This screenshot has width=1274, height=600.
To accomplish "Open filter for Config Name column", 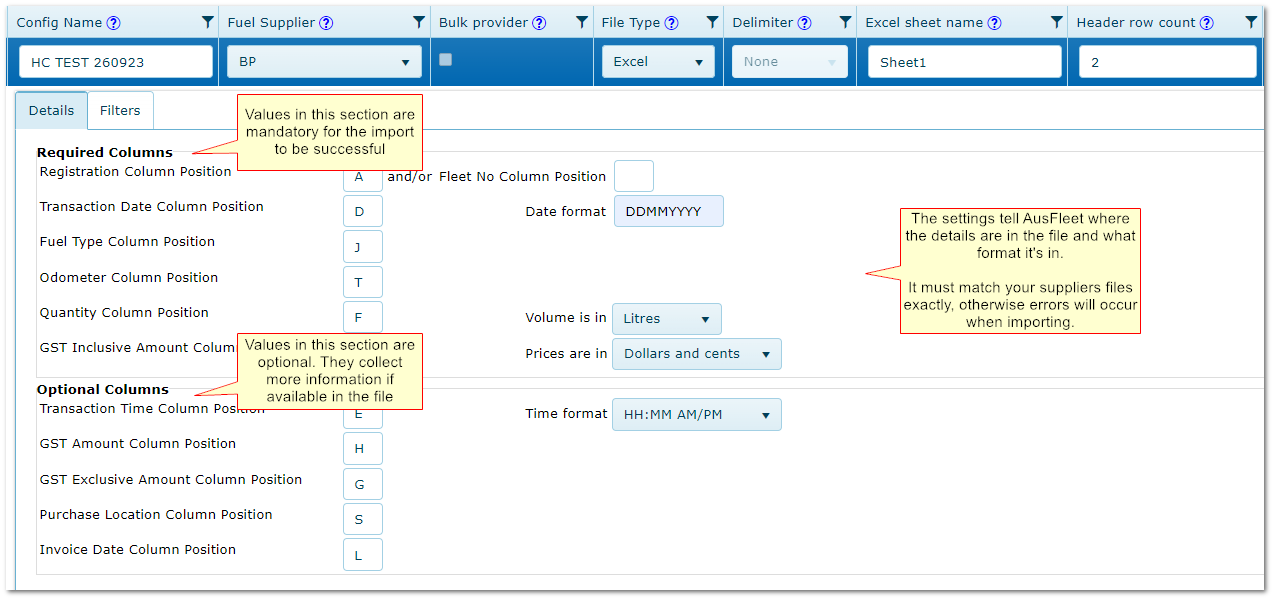I will pos(207,22).
